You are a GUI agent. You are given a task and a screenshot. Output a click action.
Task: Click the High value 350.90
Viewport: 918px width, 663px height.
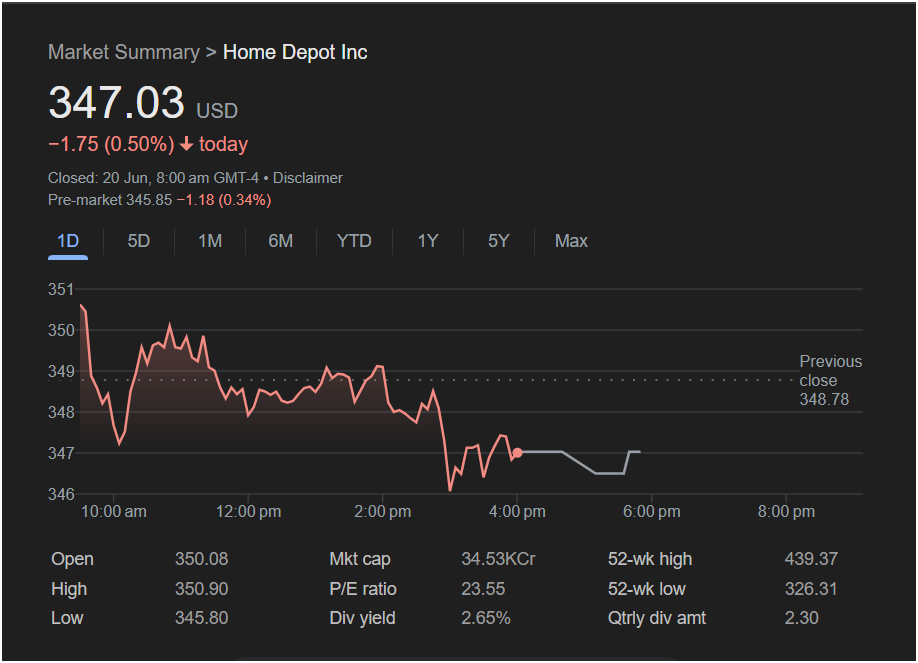201,589
